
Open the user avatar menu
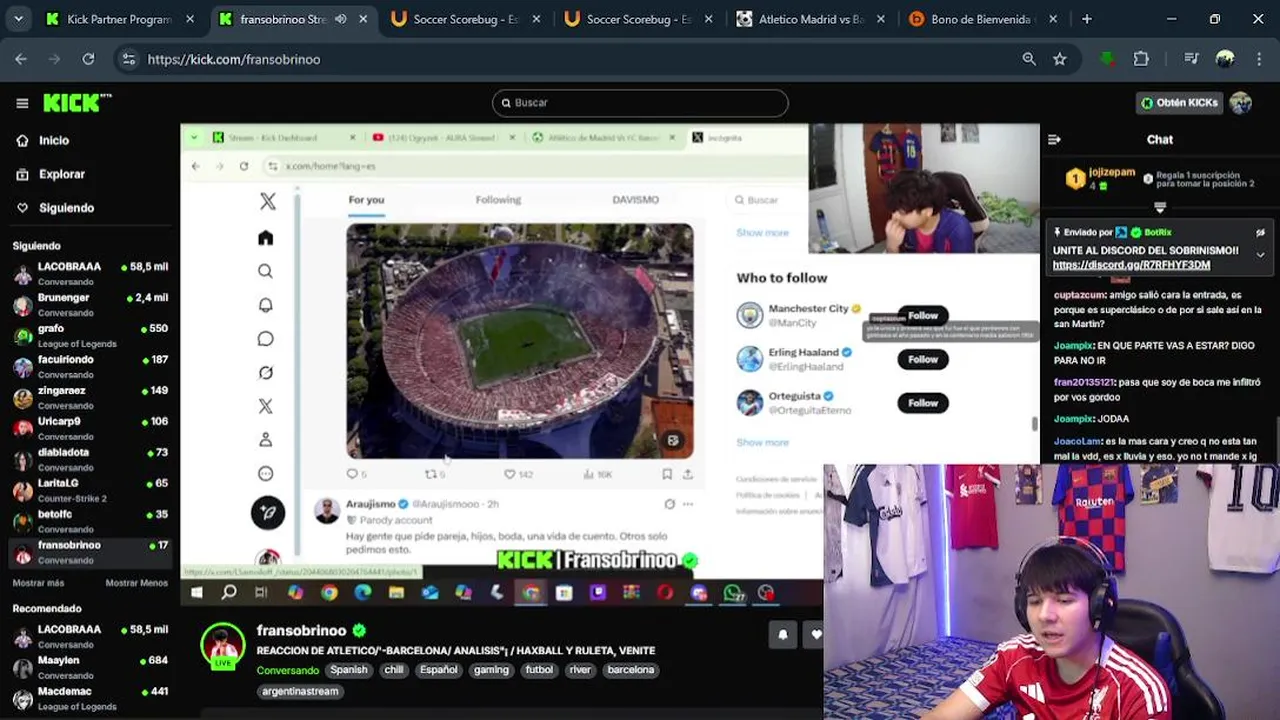coord(1241,103)
